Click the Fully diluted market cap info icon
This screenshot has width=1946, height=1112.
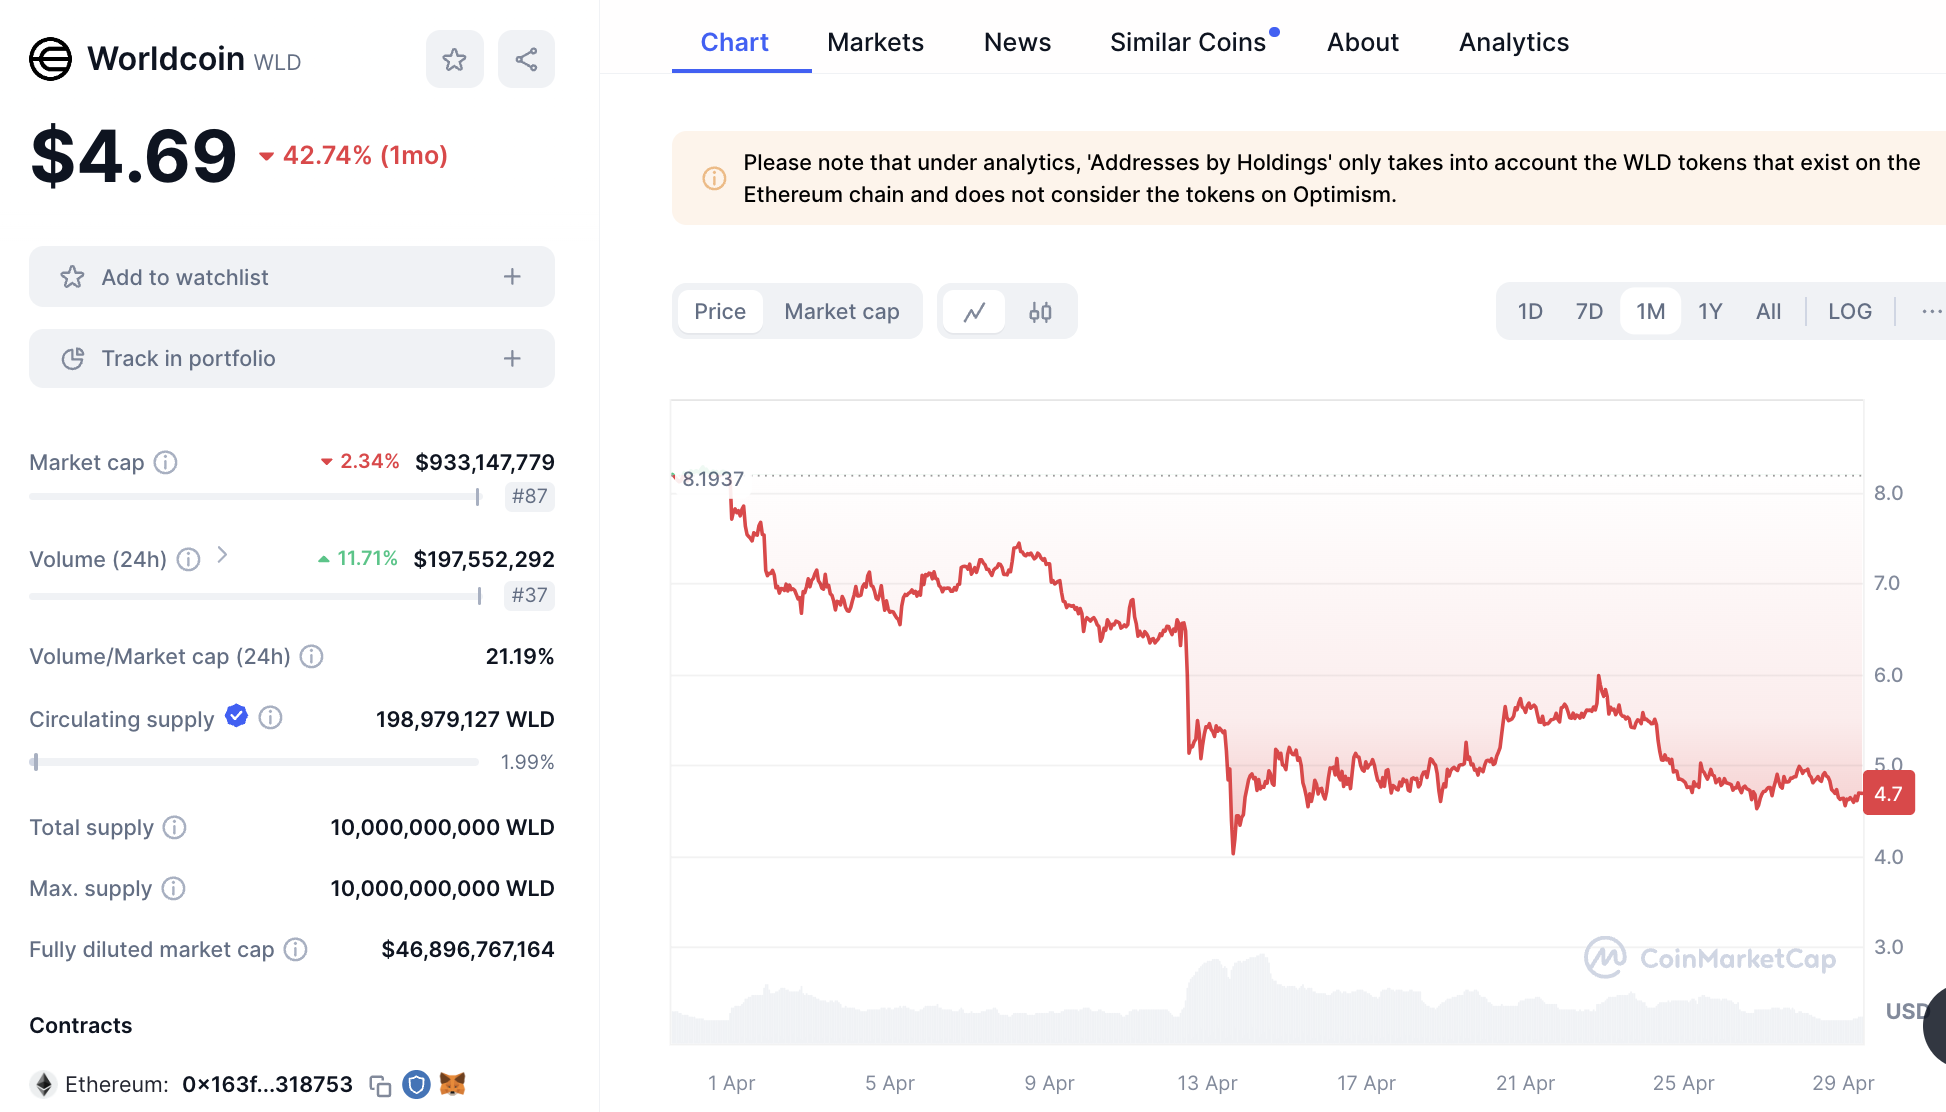click(x=295, y=949)
